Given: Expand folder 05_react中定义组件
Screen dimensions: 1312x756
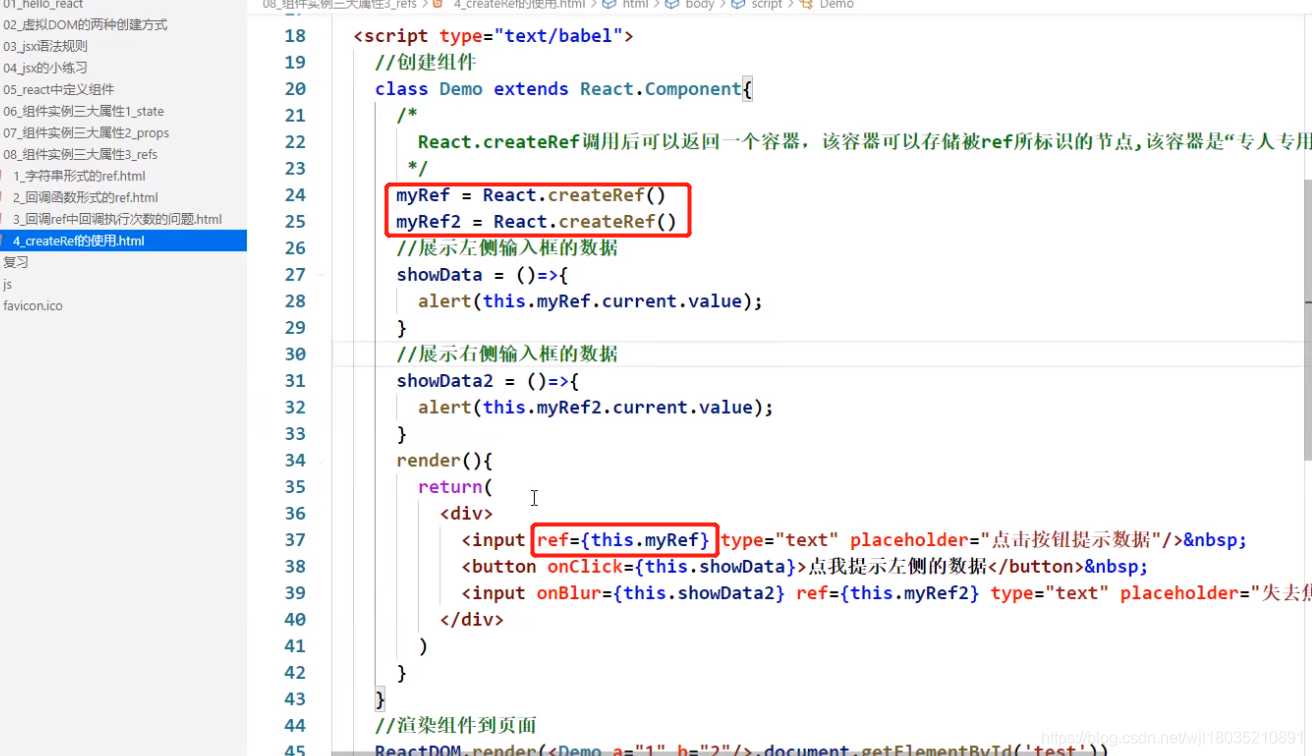Looking at the screenshot, I should (58, 89).
